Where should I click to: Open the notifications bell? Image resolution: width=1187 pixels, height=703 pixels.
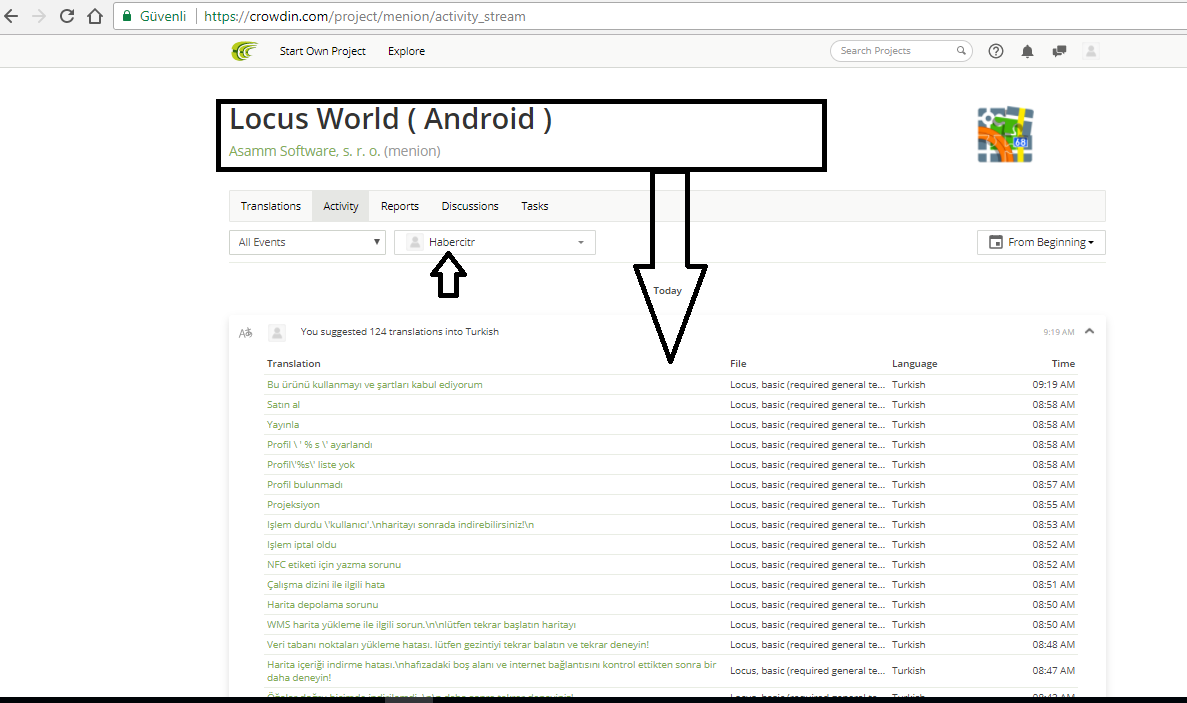tap(1027, 51)
